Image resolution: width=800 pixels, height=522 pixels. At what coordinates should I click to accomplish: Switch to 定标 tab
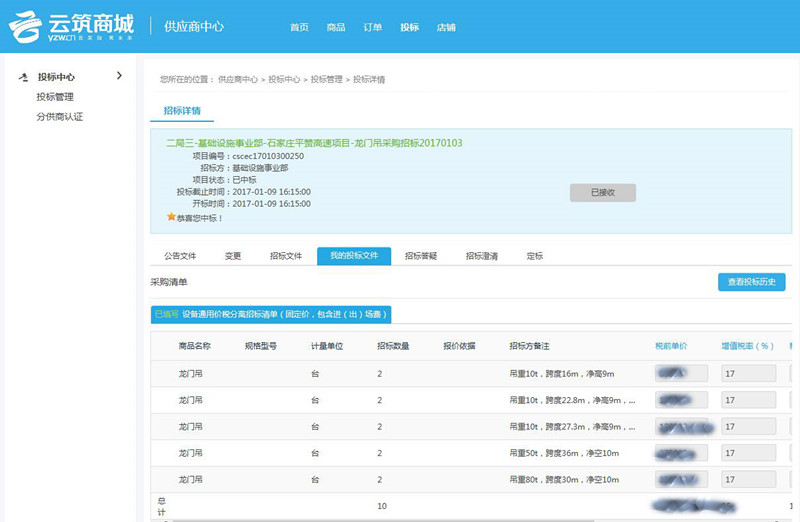point(535,256)
